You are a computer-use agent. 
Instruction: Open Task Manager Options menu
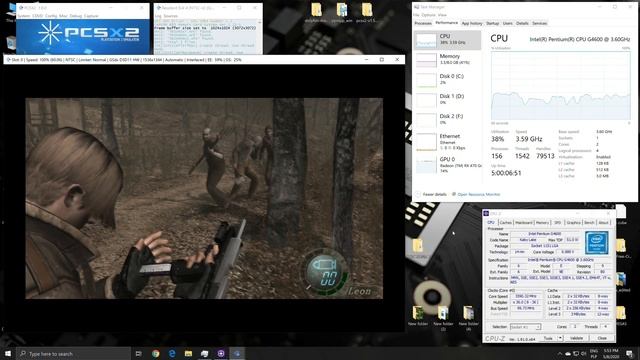click(428, 15)
